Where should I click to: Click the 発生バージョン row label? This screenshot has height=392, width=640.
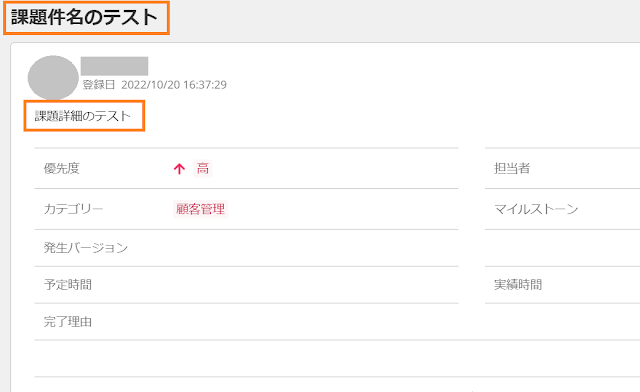pos(86,247)
